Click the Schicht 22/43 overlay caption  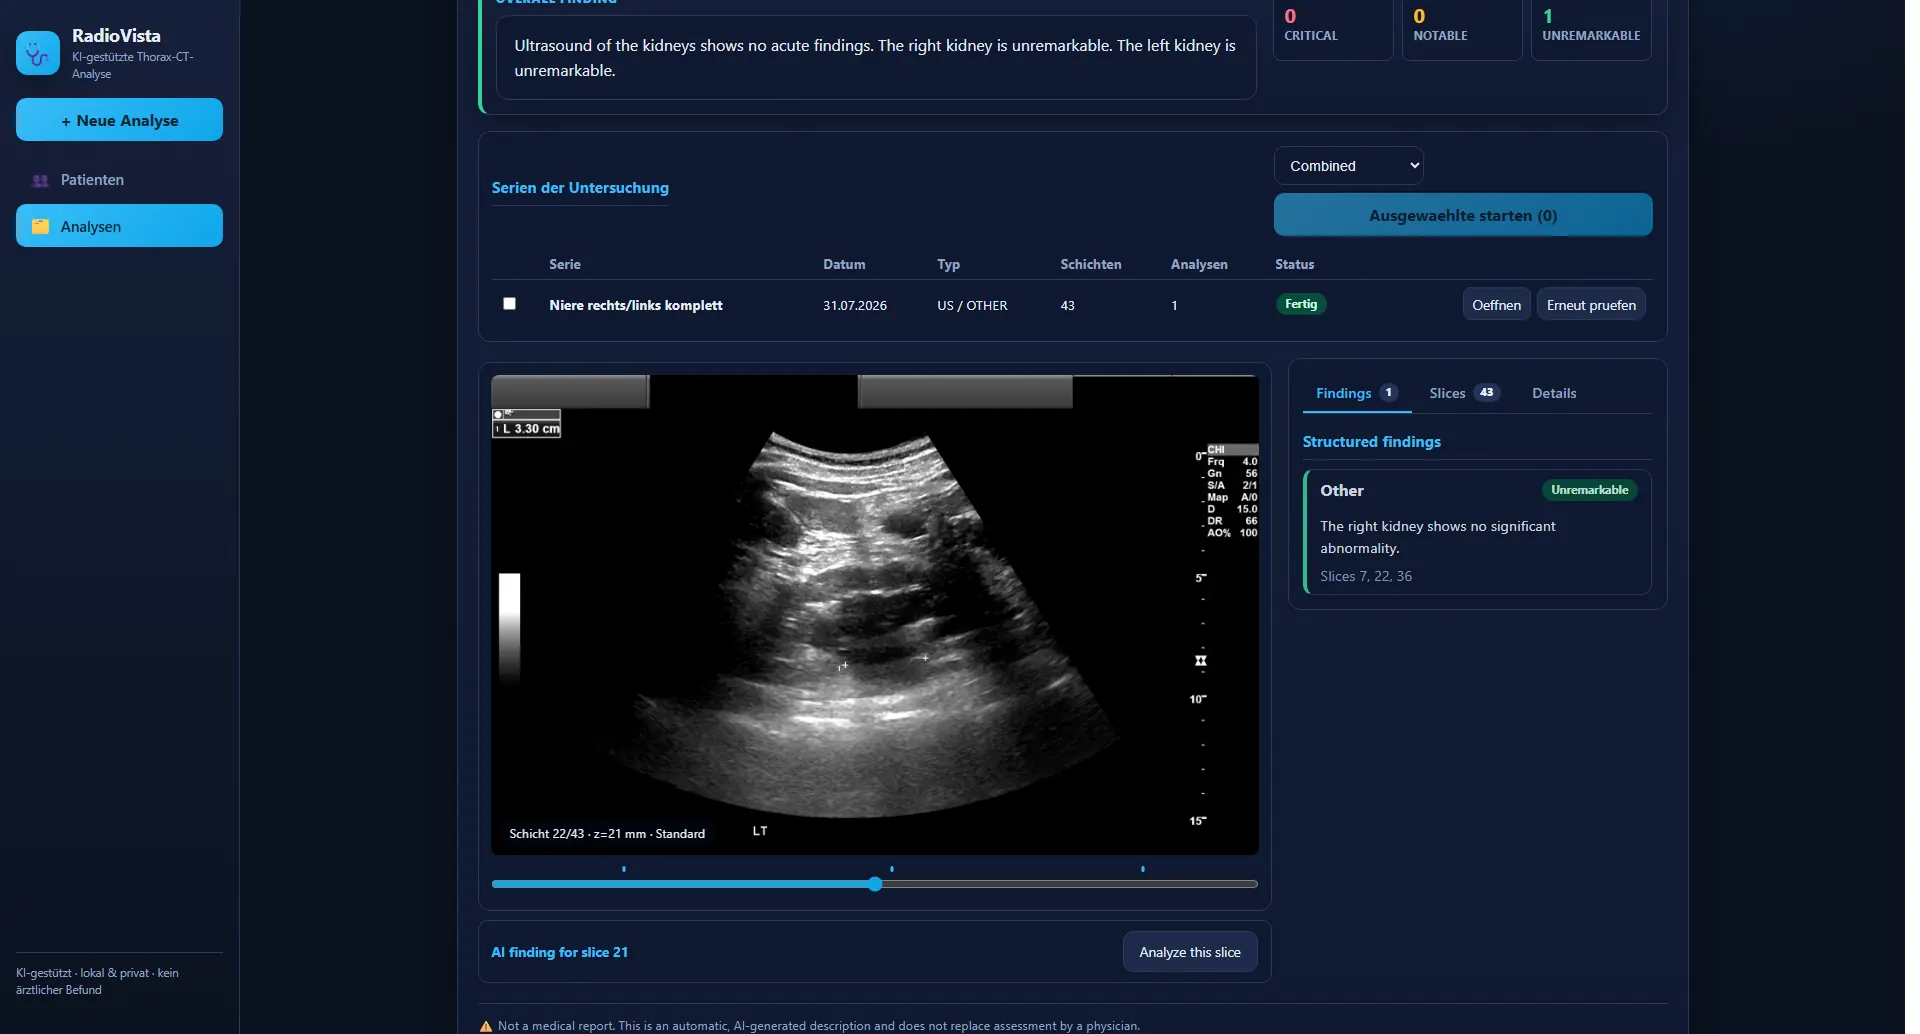606,833
